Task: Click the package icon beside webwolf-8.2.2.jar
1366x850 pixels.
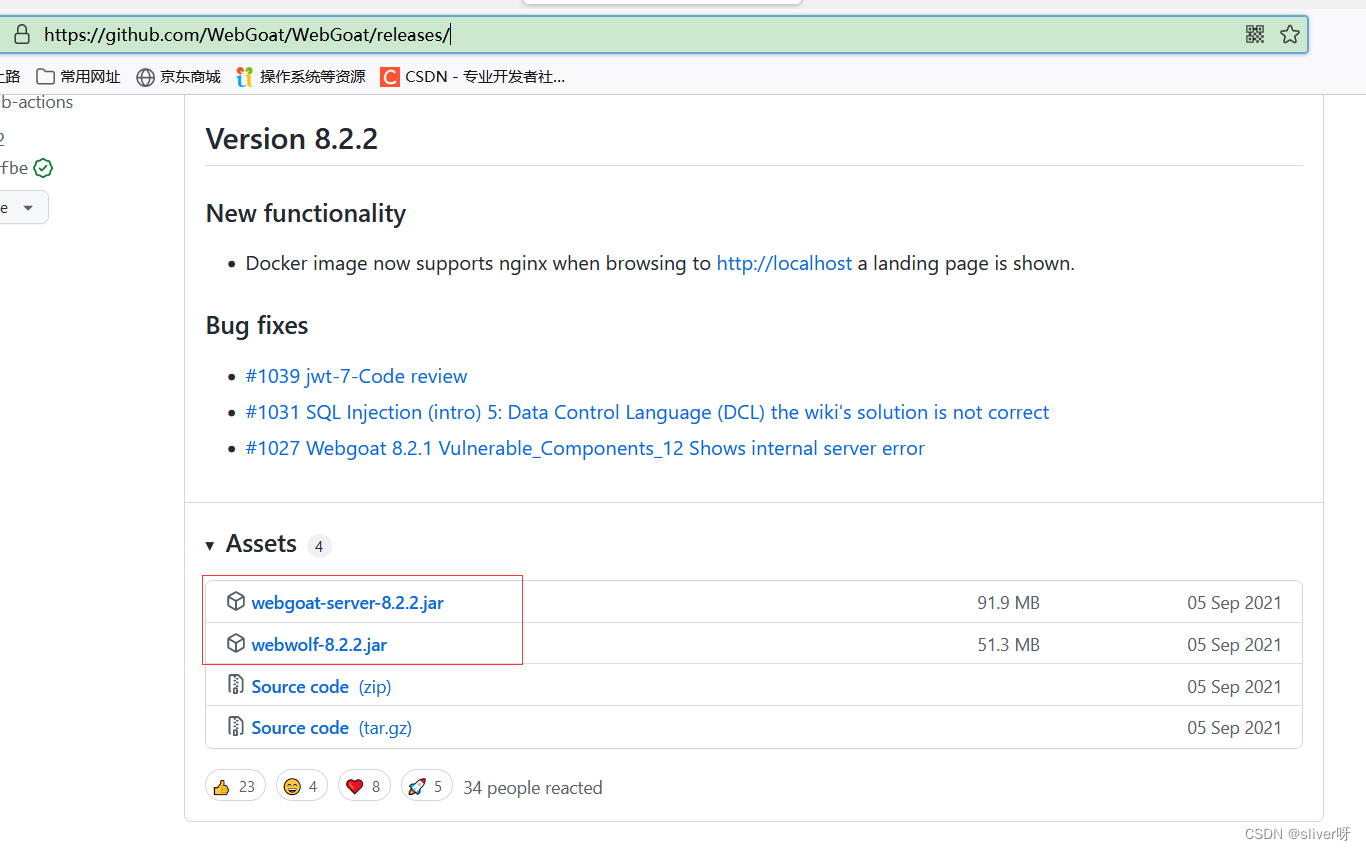Action: pos(236,644)
